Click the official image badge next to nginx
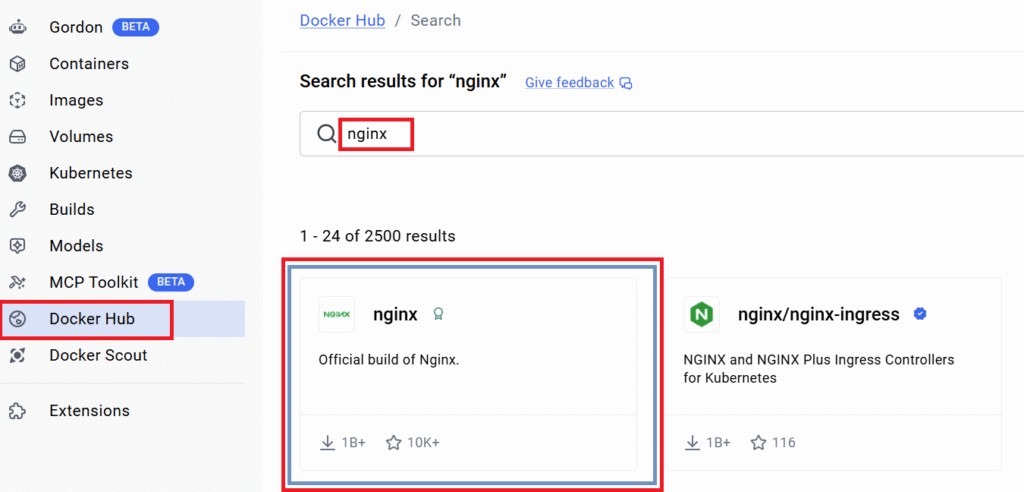Screen dimensions: 1024x492 438,315
